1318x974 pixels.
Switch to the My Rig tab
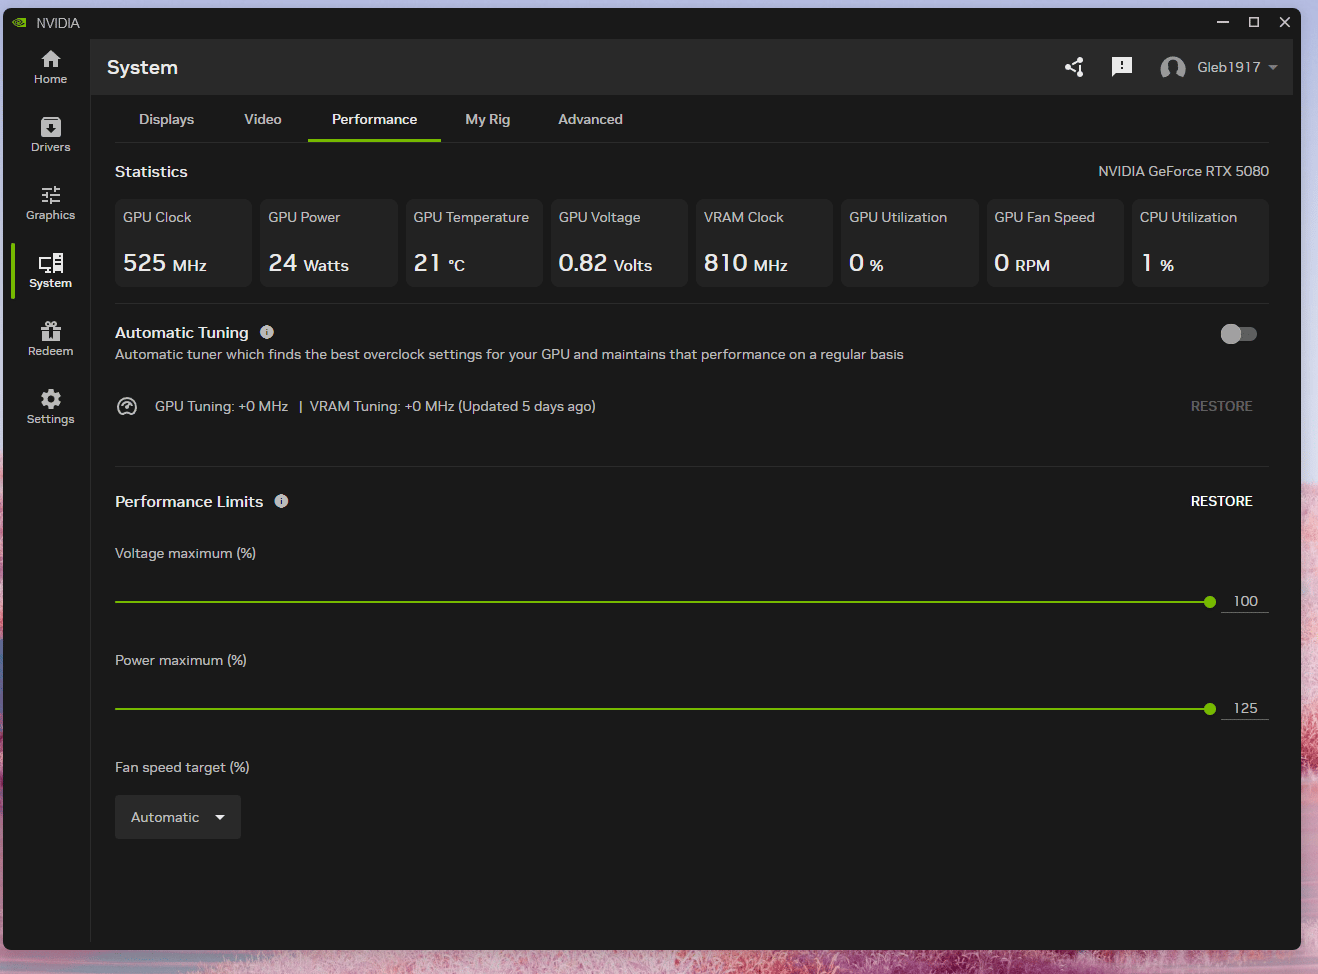coord(488,119)
